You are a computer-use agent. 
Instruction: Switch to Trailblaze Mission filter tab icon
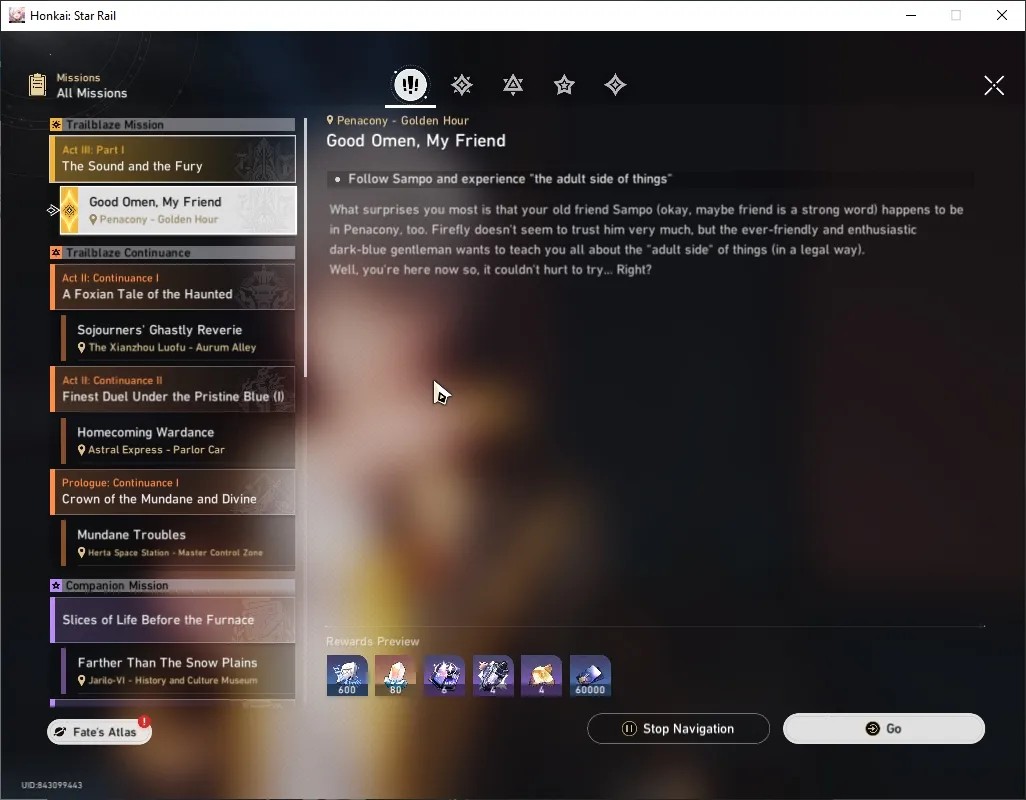[x=462, y=84]
